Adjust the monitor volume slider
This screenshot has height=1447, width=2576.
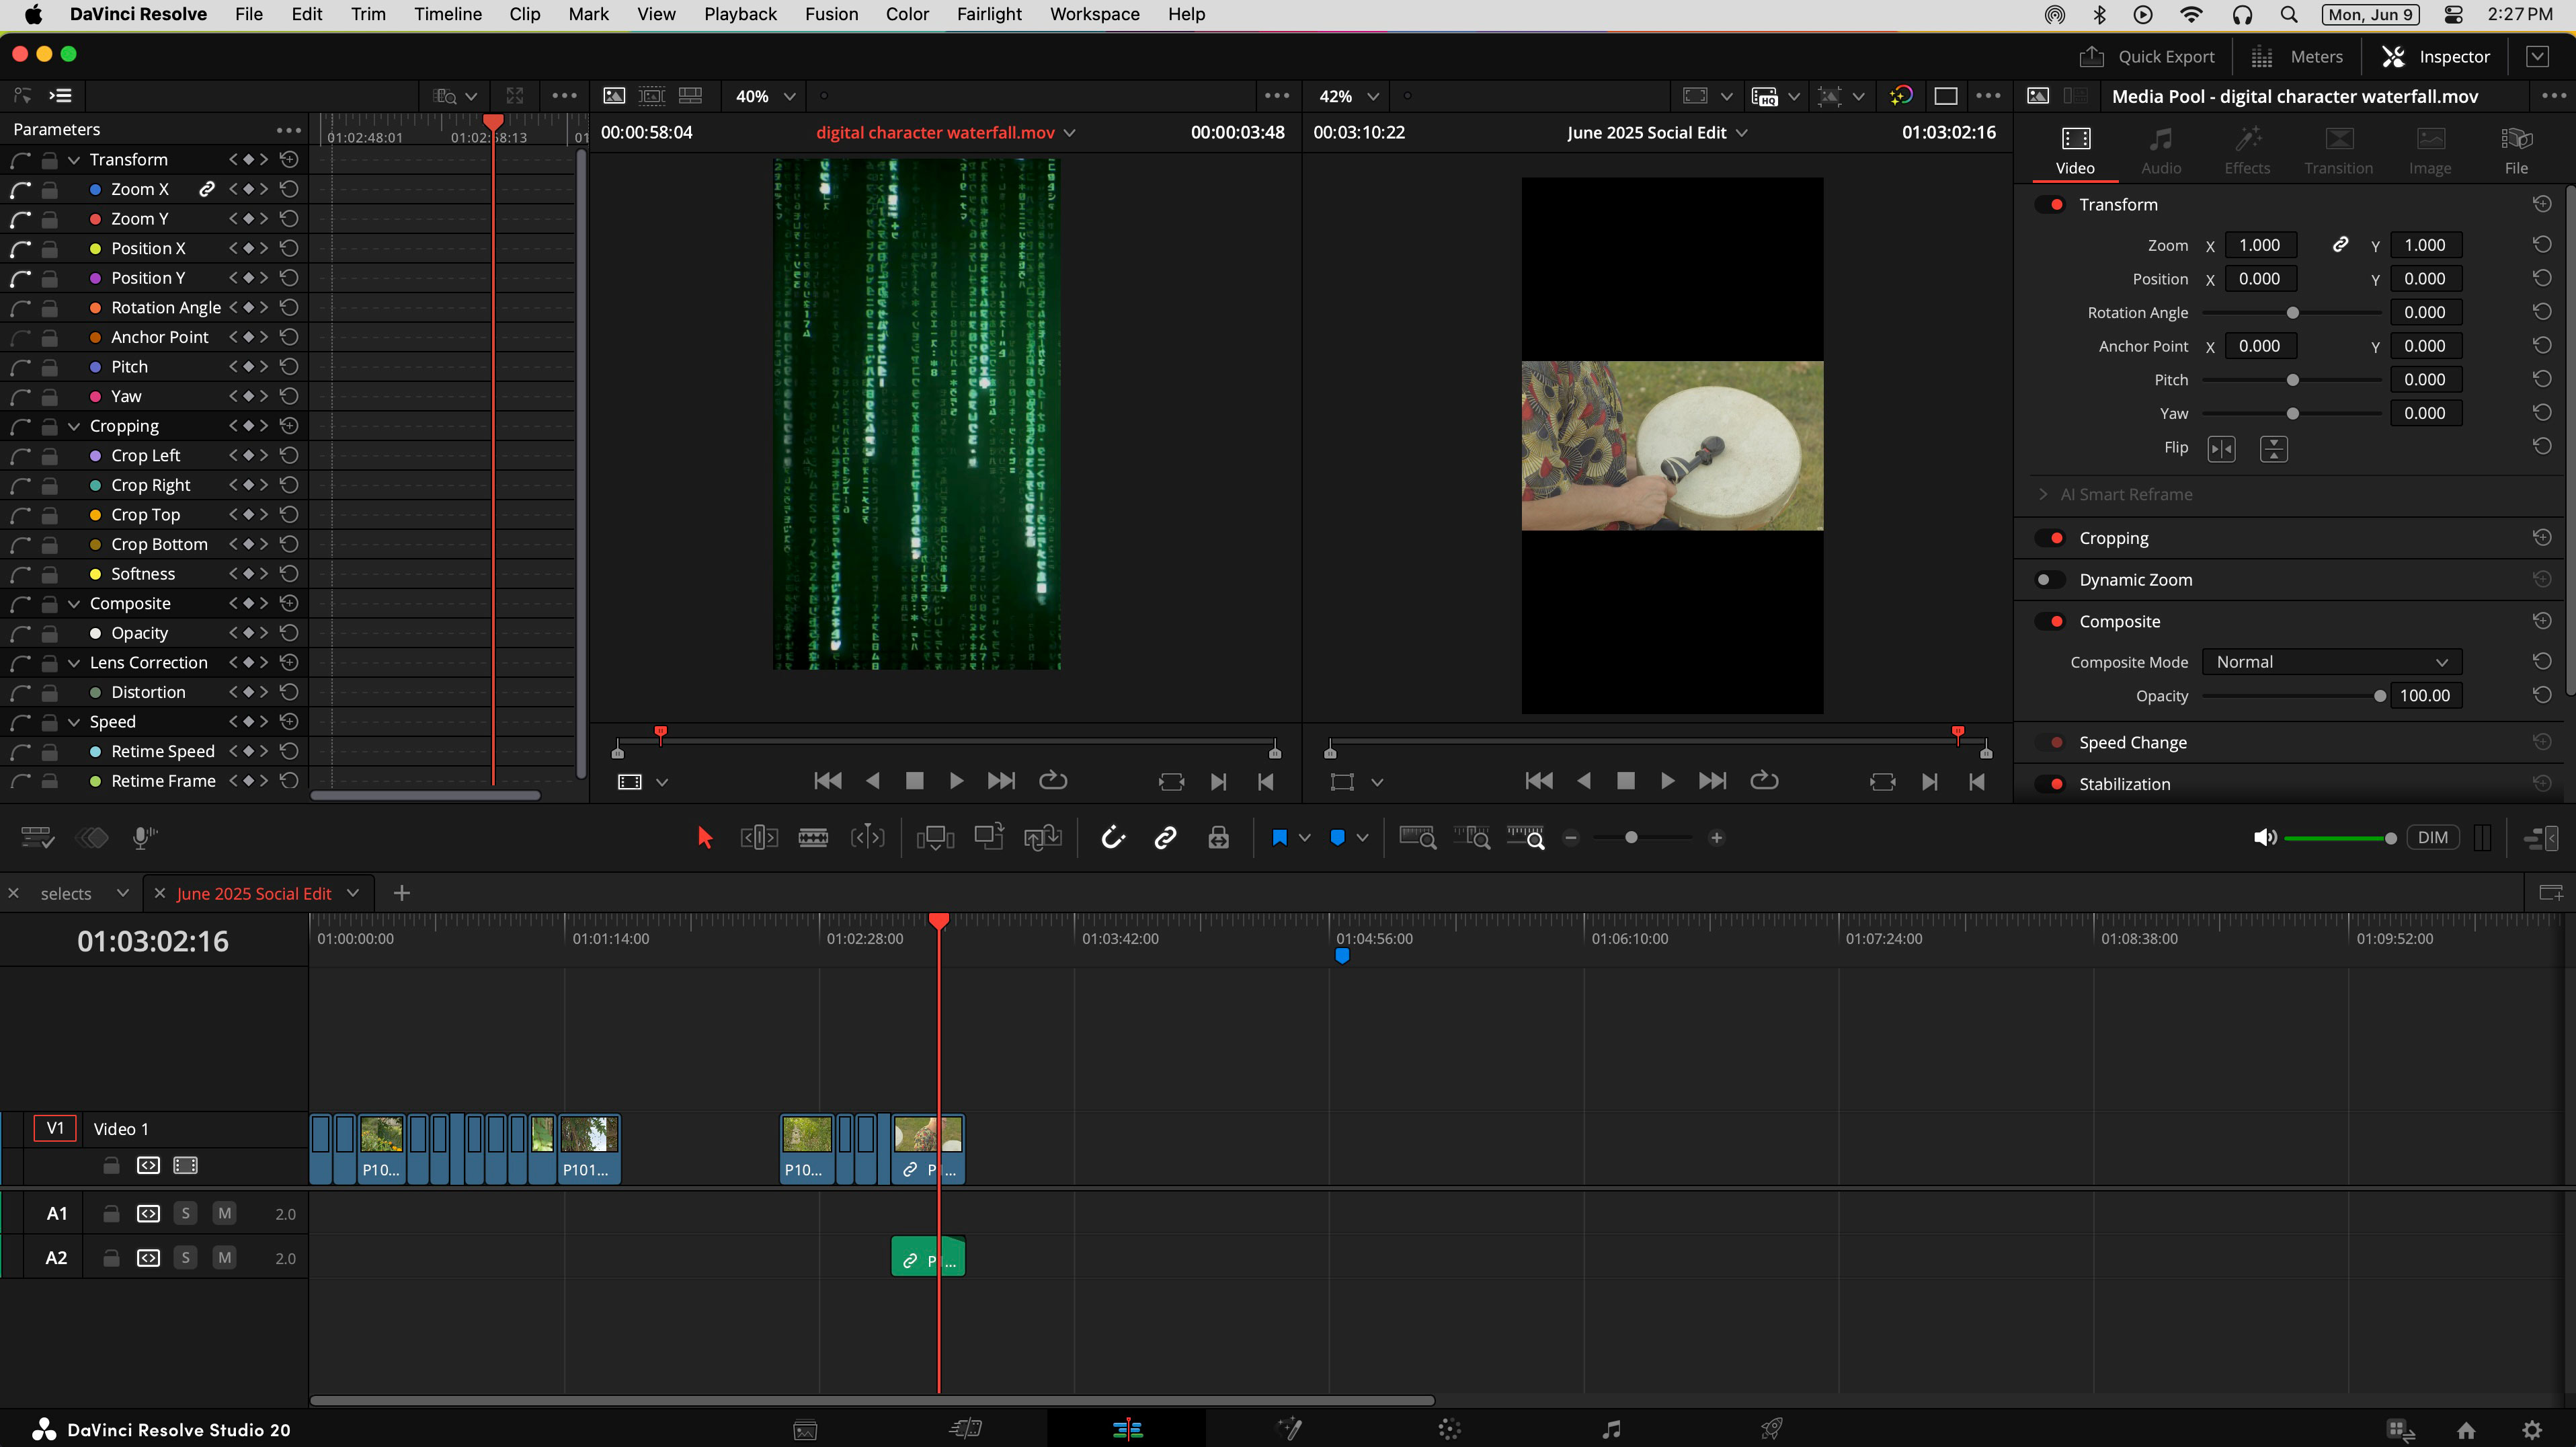tap(2340, 838)
